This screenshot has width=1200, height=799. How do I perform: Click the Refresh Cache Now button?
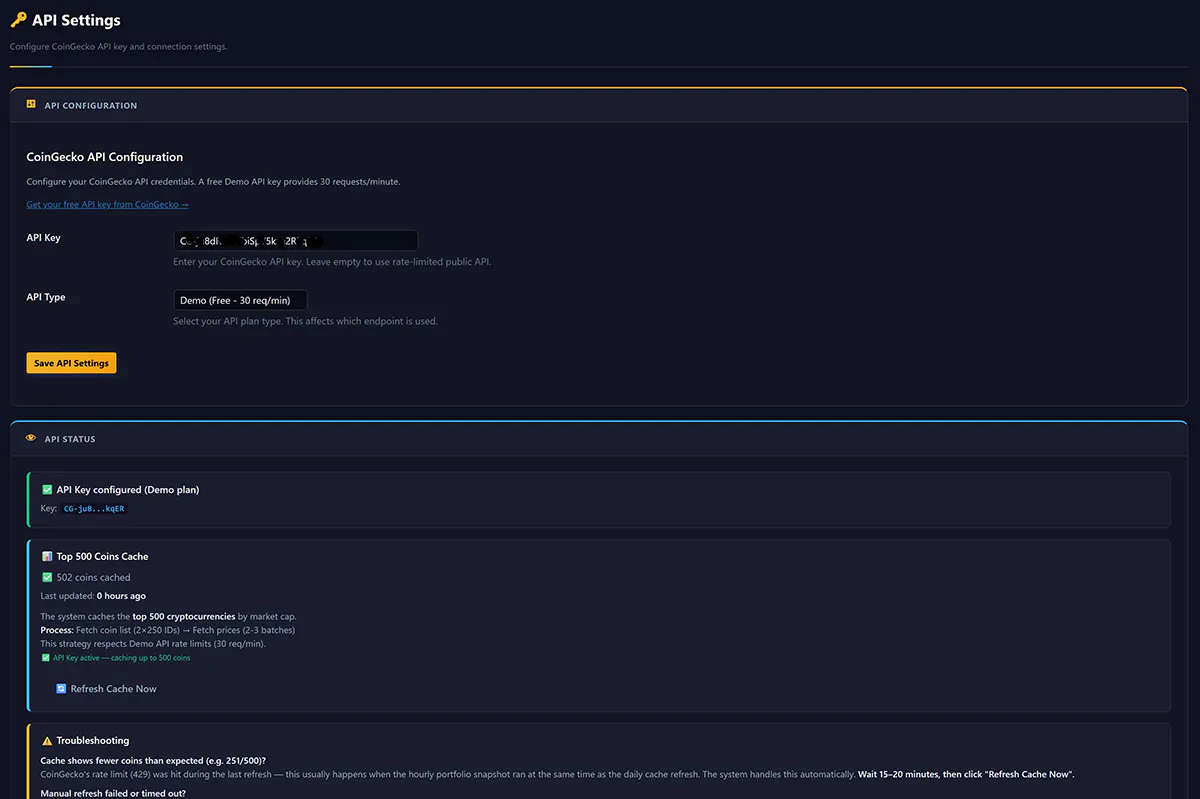tap(106, 689)
